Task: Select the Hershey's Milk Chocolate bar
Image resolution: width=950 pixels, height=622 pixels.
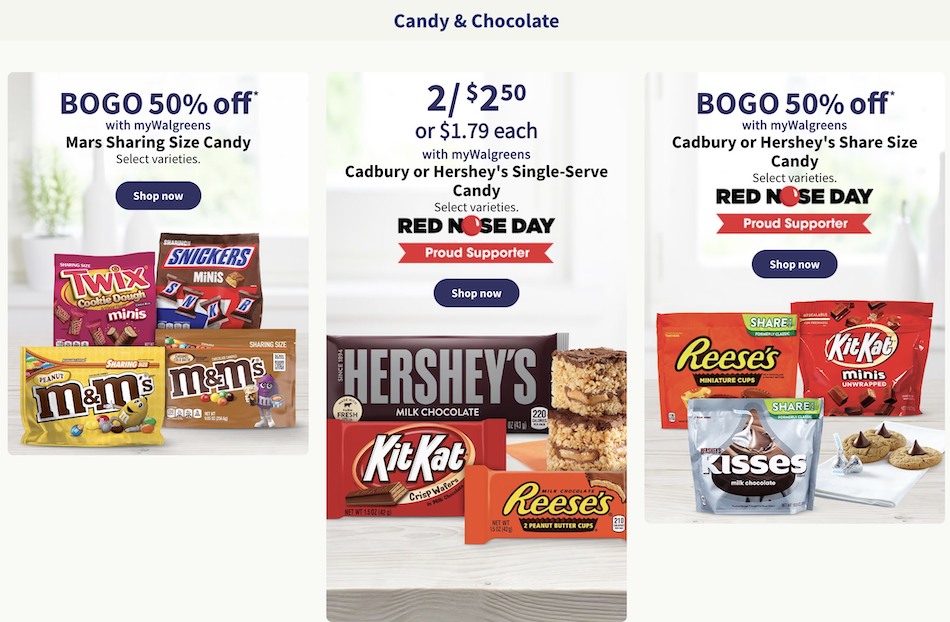Action: [441, 377]
